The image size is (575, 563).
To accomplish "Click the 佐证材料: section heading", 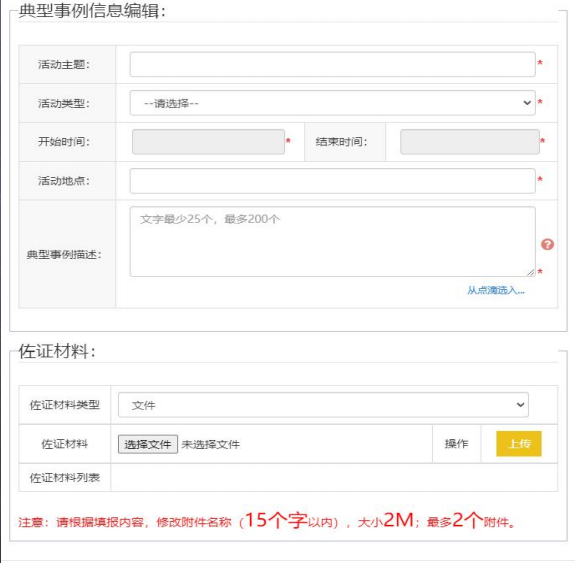I will click(x=57, y=351).
